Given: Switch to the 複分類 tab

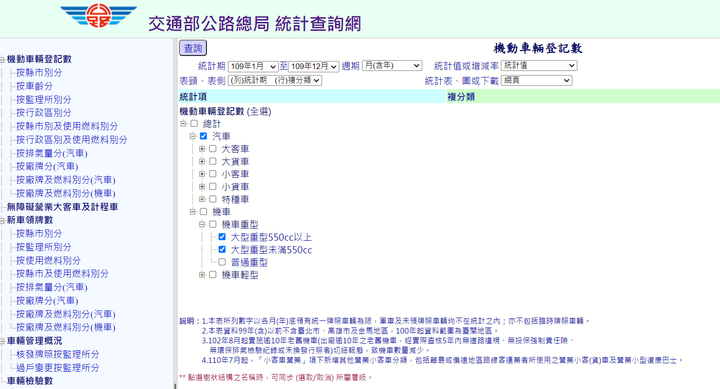Looking at the screenshot, I should (x=583, y=97).
